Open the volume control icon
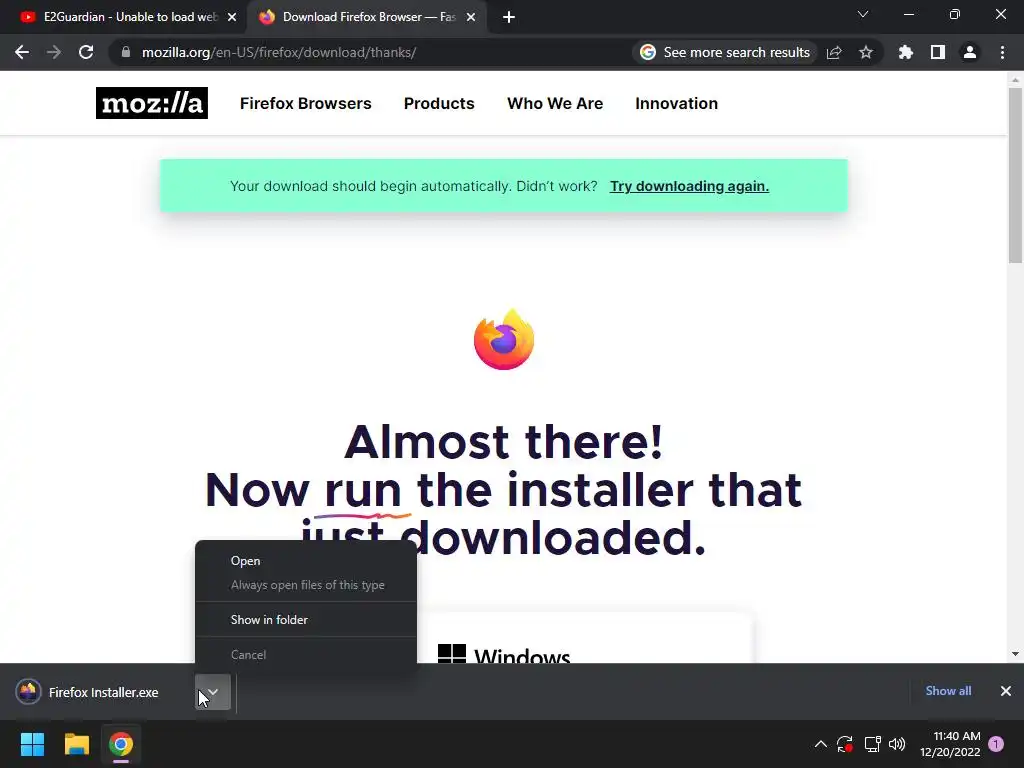Image resolution: width=1024 pixels, height=768 pixels. click(897, 744)
